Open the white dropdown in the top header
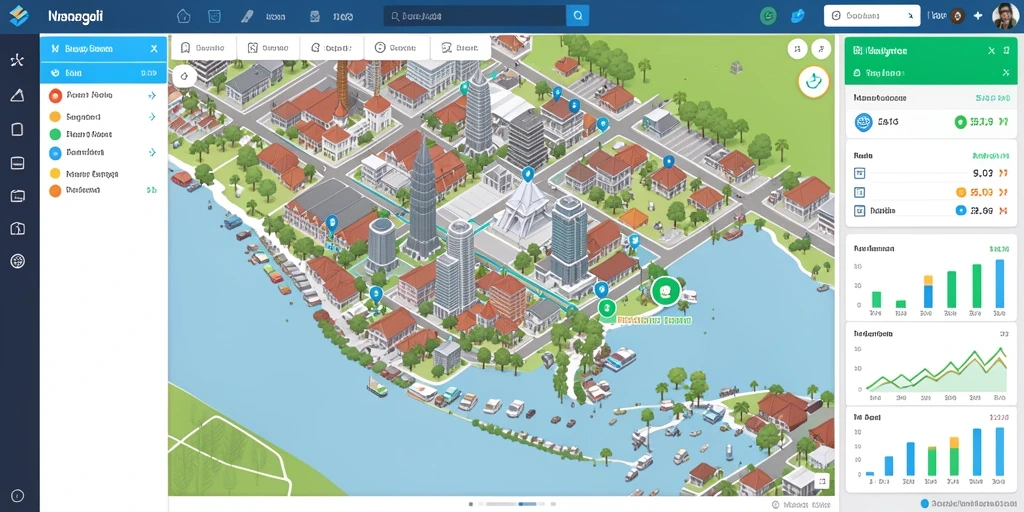This screenshot has height=512, width=1024. click(x=872, y=16)
